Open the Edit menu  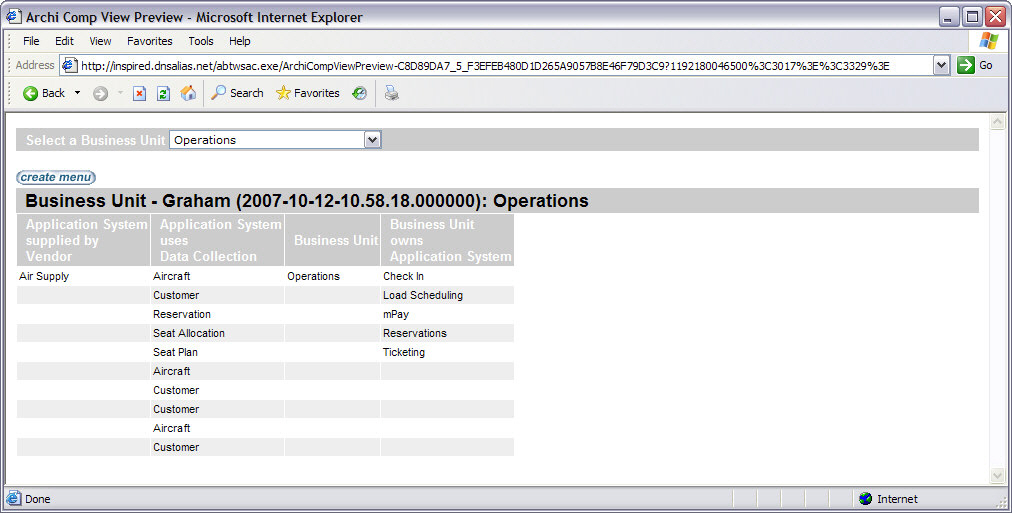pyautogui.click(x=64, y=41)
